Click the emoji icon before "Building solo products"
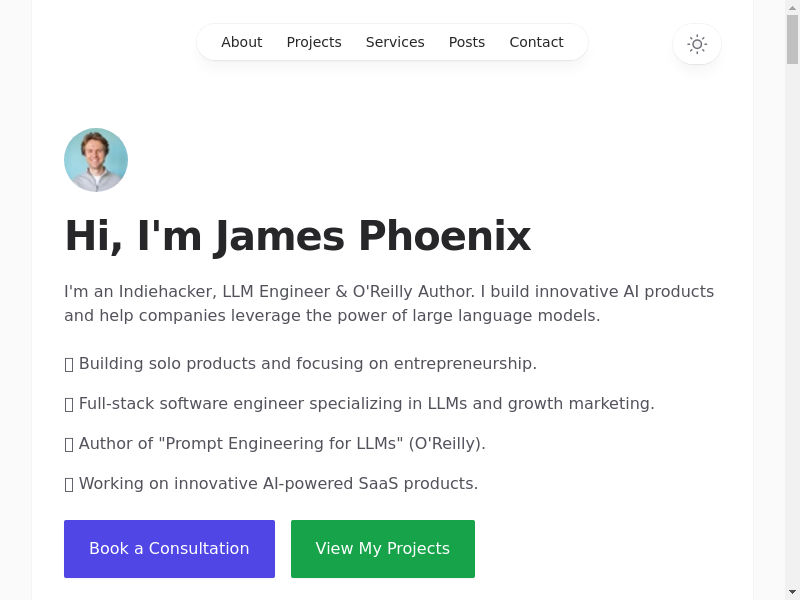 pyautogui.click(x=69, y=364)
